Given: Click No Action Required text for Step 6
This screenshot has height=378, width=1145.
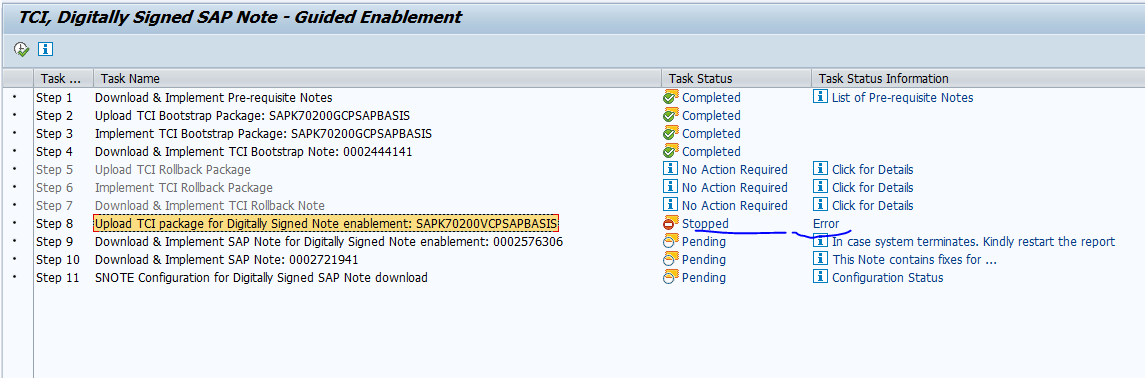Looking at the screenshot, I should [735, 188].
